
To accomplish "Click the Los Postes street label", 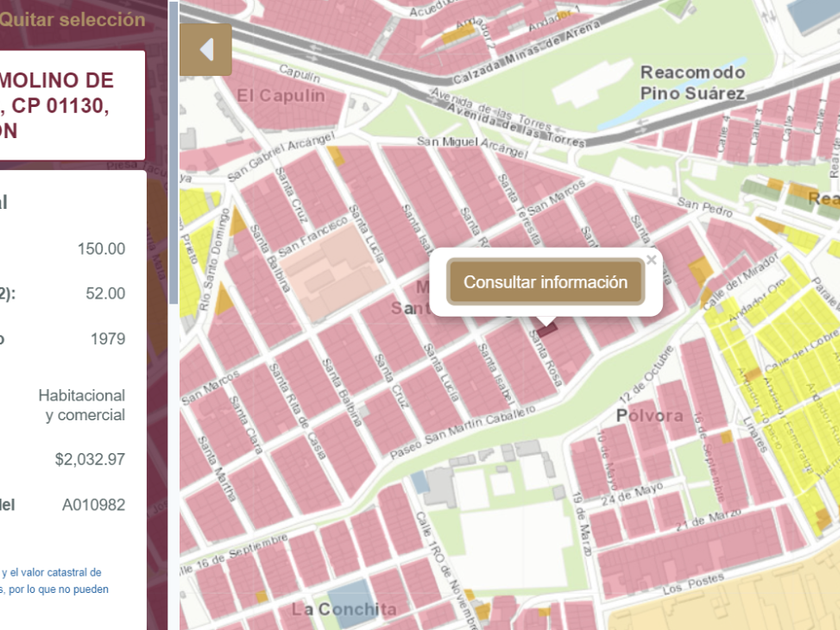I will click(693, 584).
